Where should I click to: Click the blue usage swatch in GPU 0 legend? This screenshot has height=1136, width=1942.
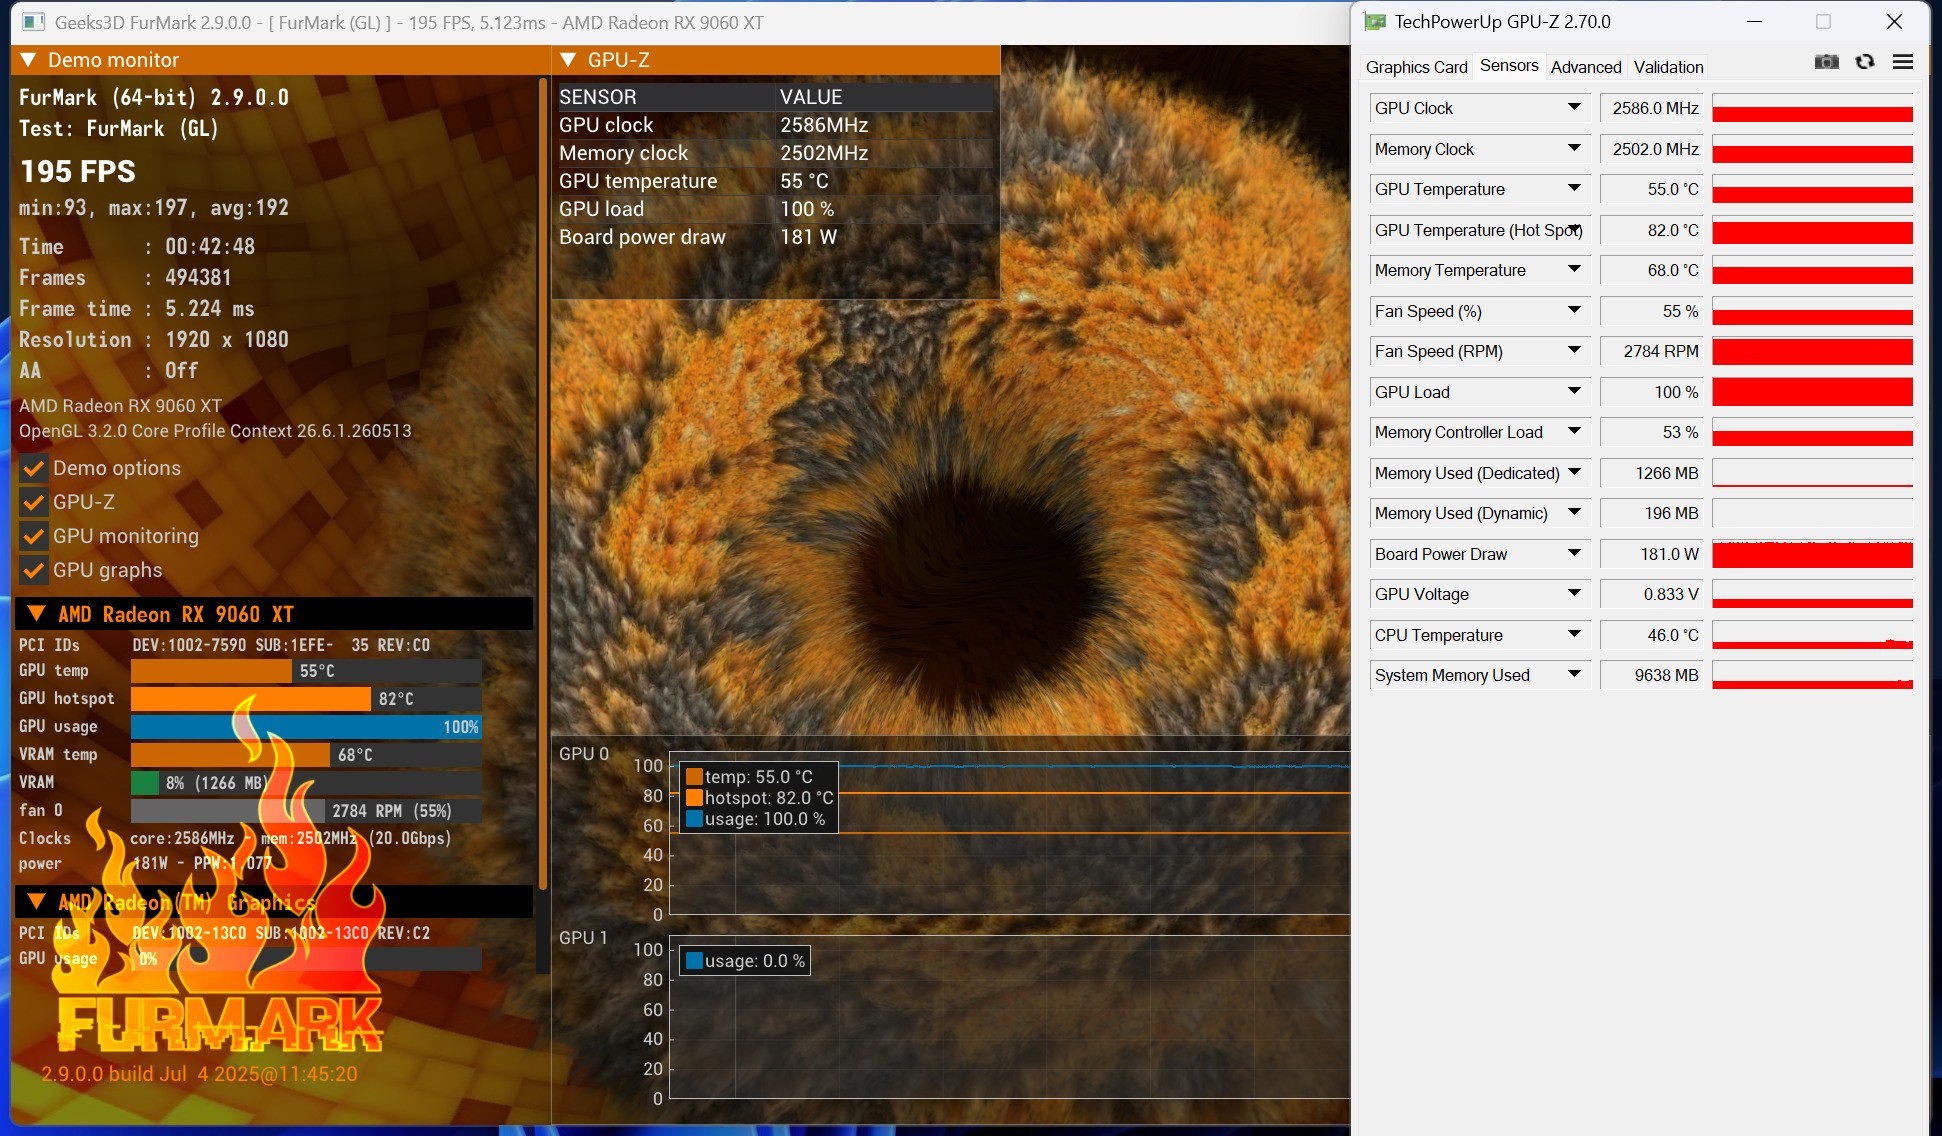694,819
